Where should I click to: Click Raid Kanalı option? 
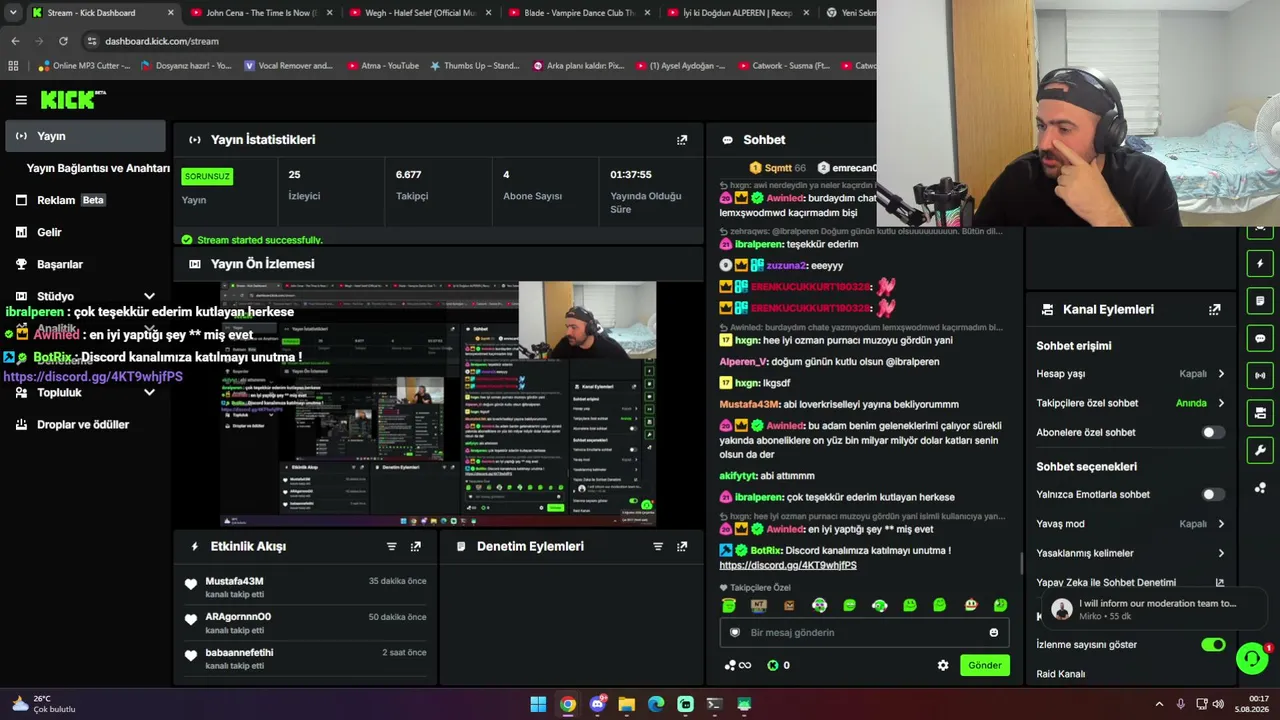point(1061,674)
